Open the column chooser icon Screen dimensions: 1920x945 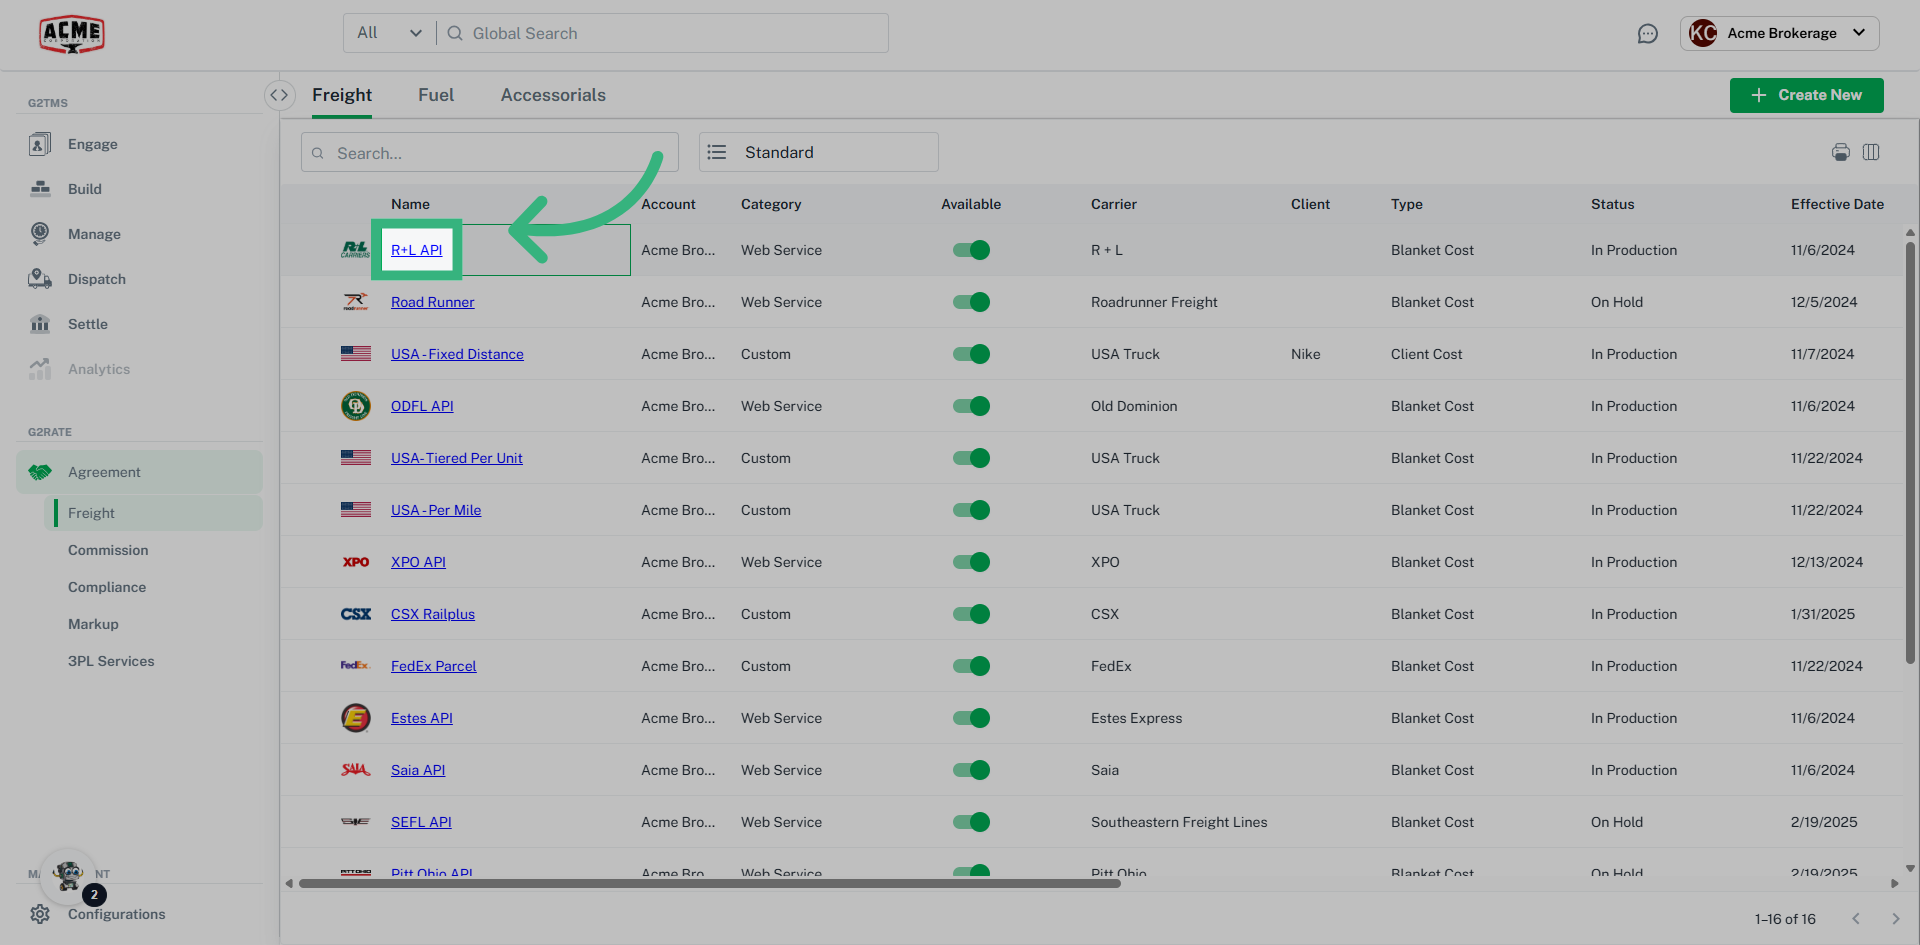(1871, 152)
